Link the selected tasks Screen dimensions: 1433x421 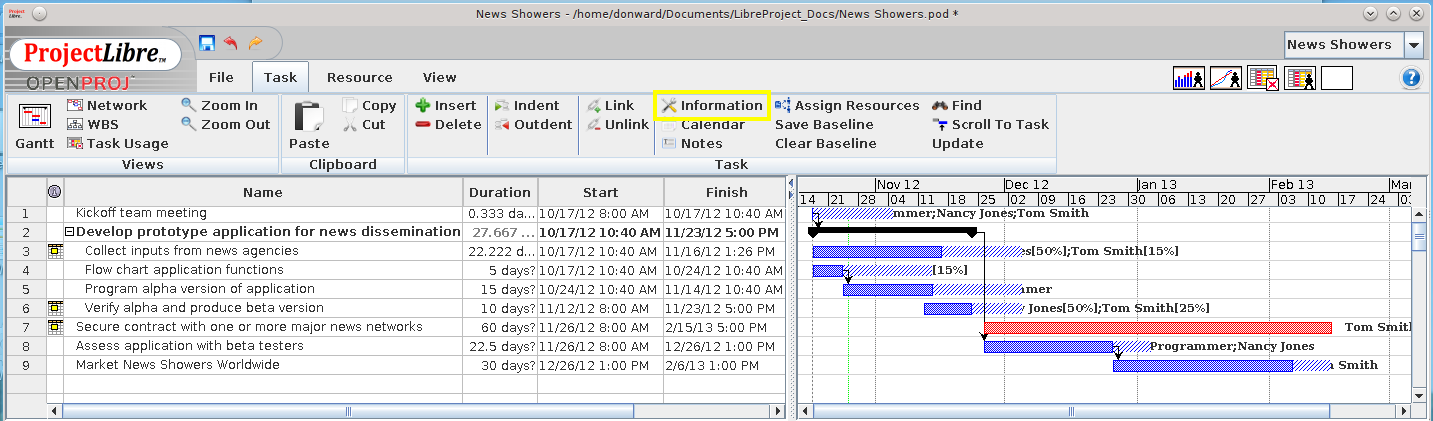pyautogui.click(x=610, y=105)
